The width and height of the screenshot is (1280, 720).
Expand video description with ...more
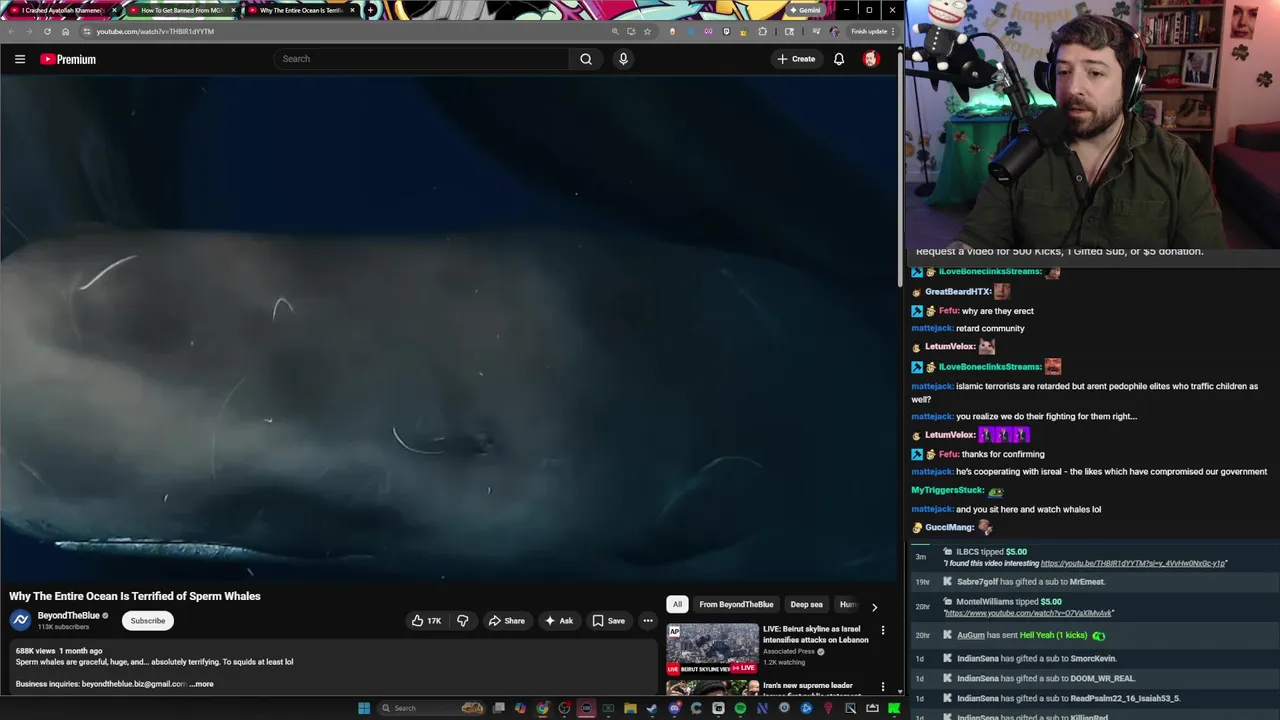(x=202, y=684)
